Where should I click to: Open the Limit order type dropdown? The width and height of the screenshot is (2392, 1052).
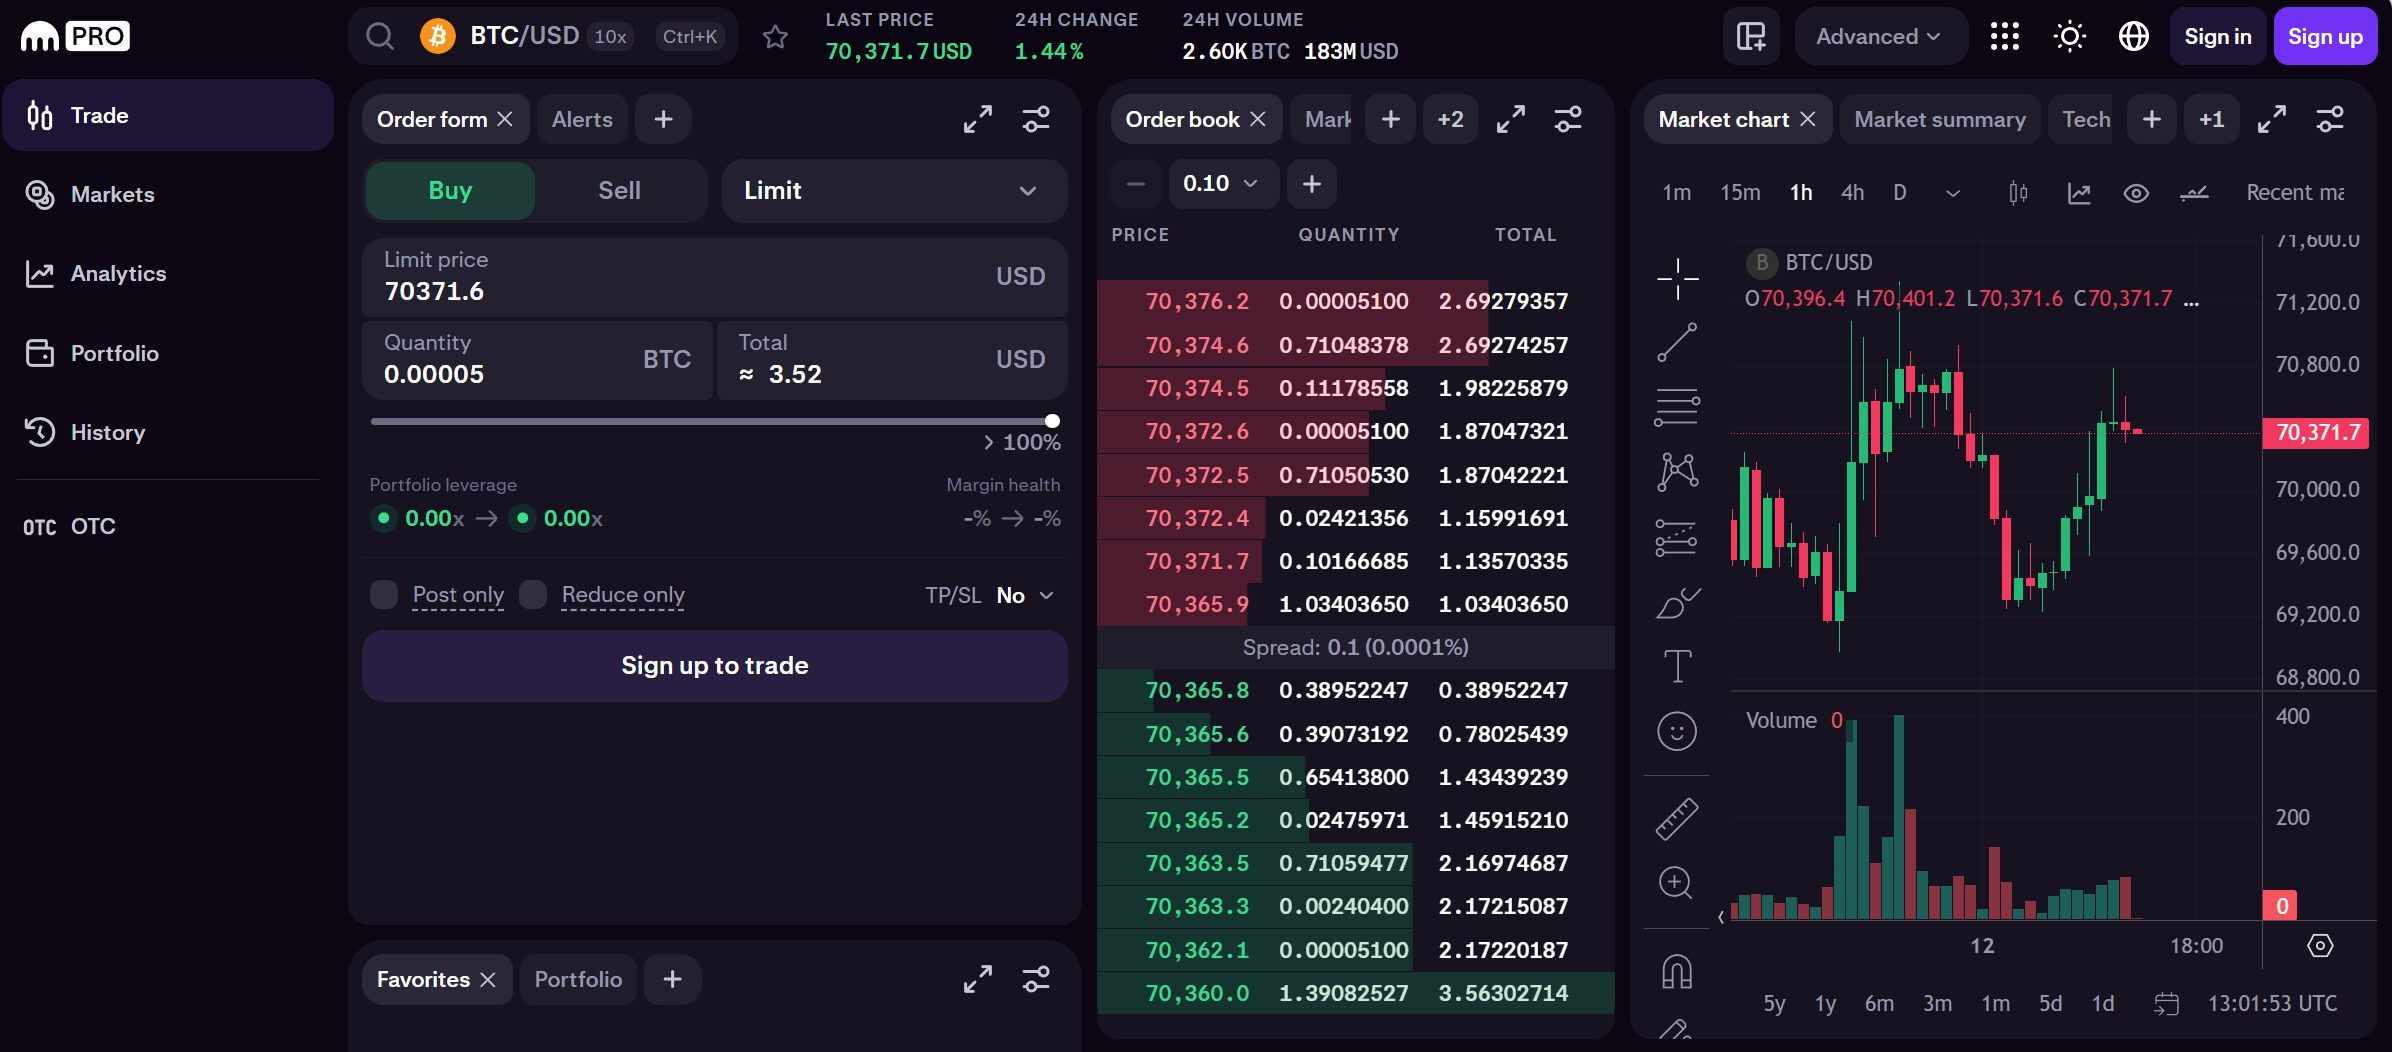coord(893,191)
